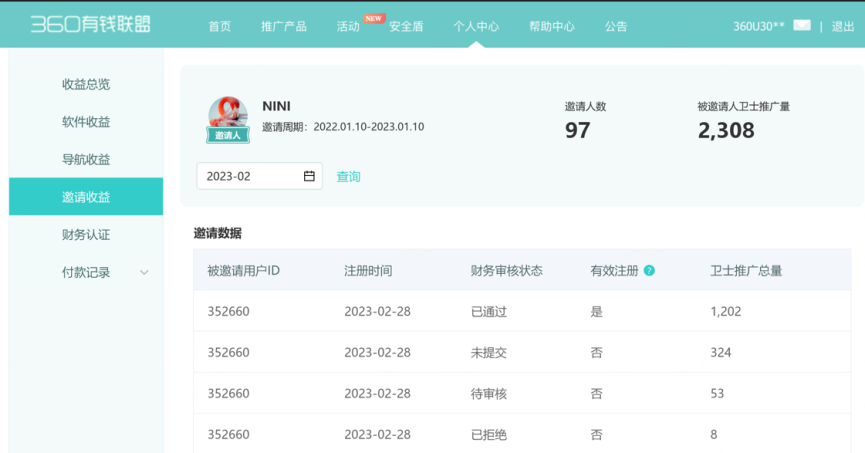The width and height of the screenshot is (865, 453).
Task: Click 退出 to log out
Action: [x=843, y=27]
